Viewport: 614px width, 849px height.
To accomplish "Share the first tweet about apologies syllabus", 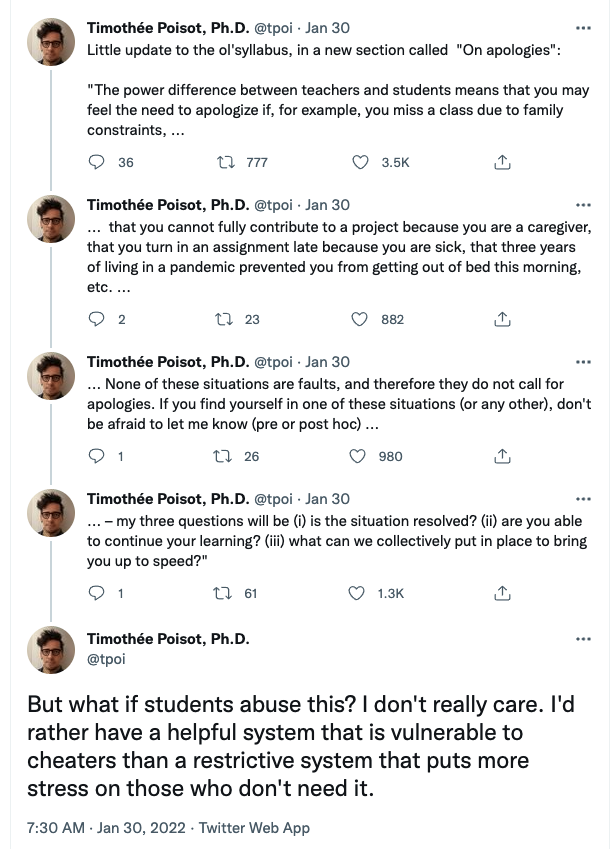I will 504,162.
